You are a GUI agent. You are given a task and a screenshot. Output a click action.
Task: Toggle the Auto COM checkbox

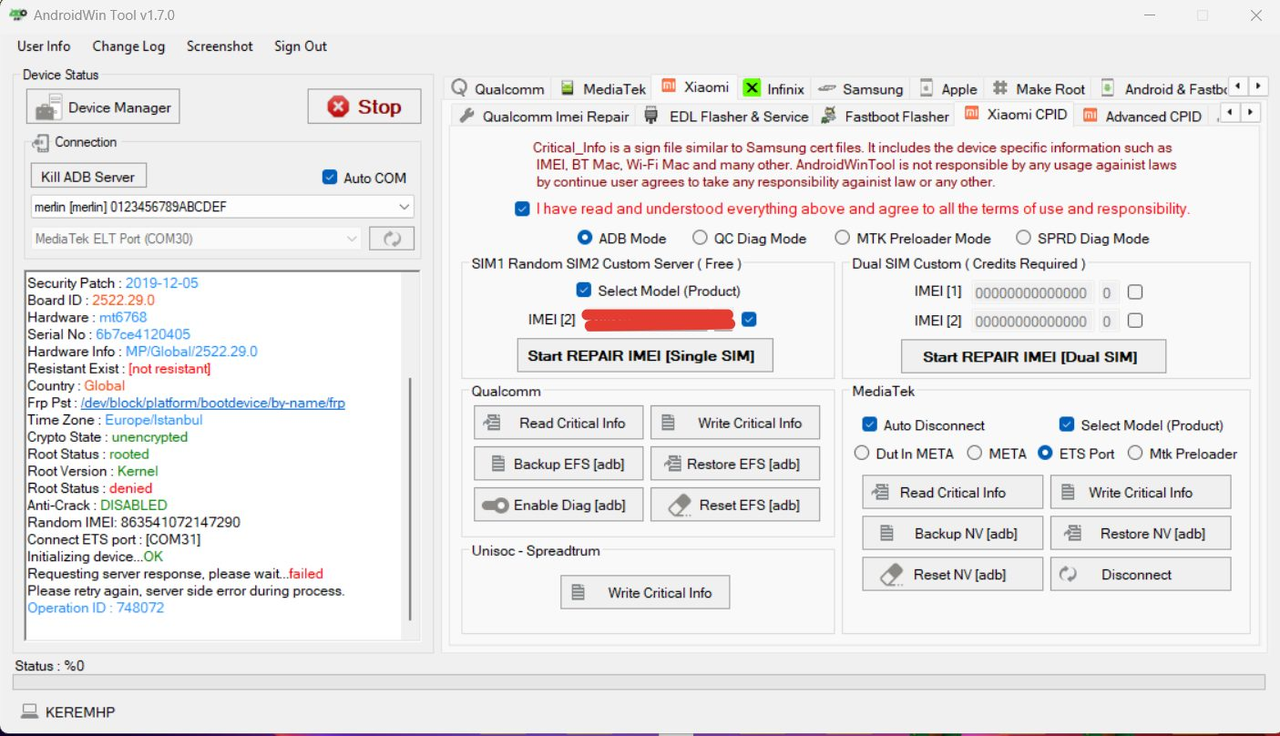pos(330,177)
